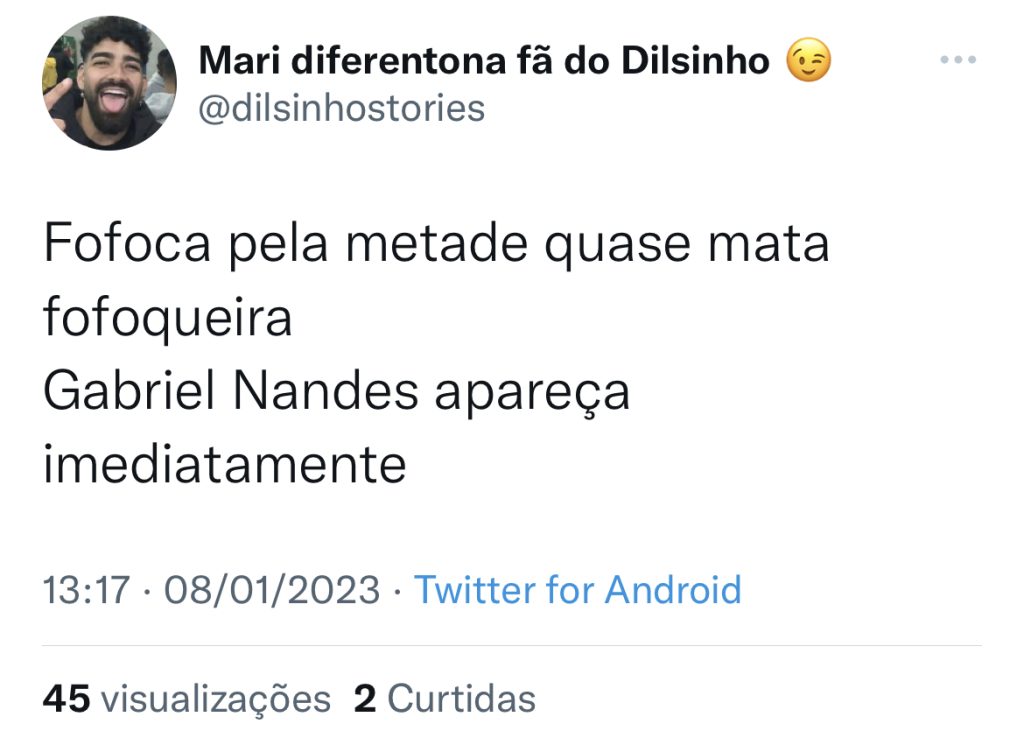Click the 13:17 timestamp

pos(86,590)
